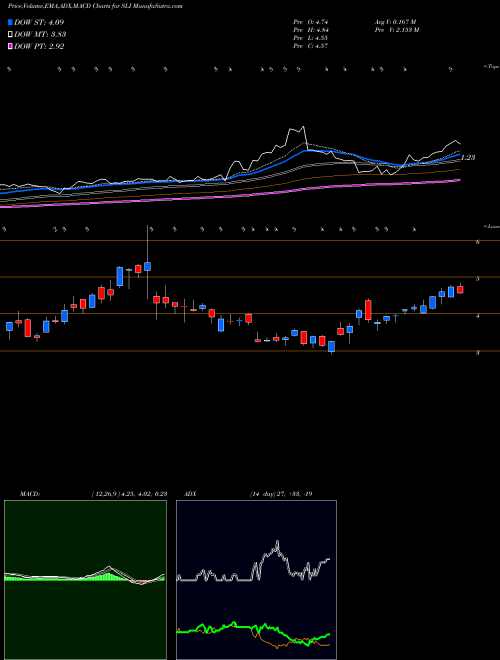The width and height of the screenshot is (500, 660).
Task: Click the blue DOW ST legend swatch
Action: click(10, 22)
